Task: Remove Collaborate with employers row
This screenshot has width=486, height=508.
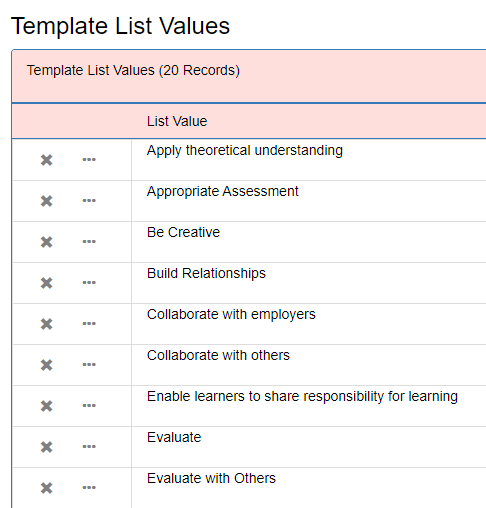Action: click(x=47, y=324)
